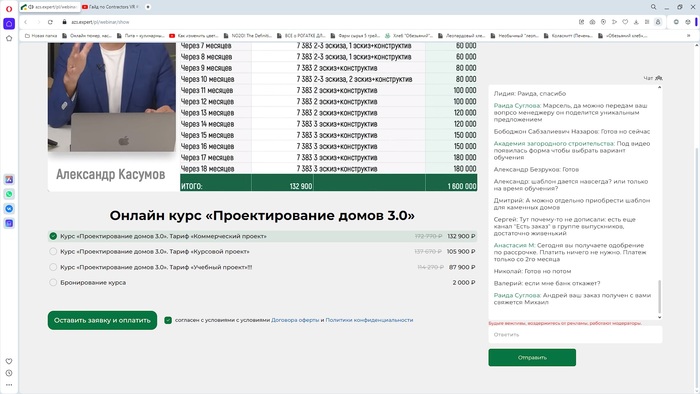
Task: Click the address bar URL acs.expert
Action: click(100, 22)
